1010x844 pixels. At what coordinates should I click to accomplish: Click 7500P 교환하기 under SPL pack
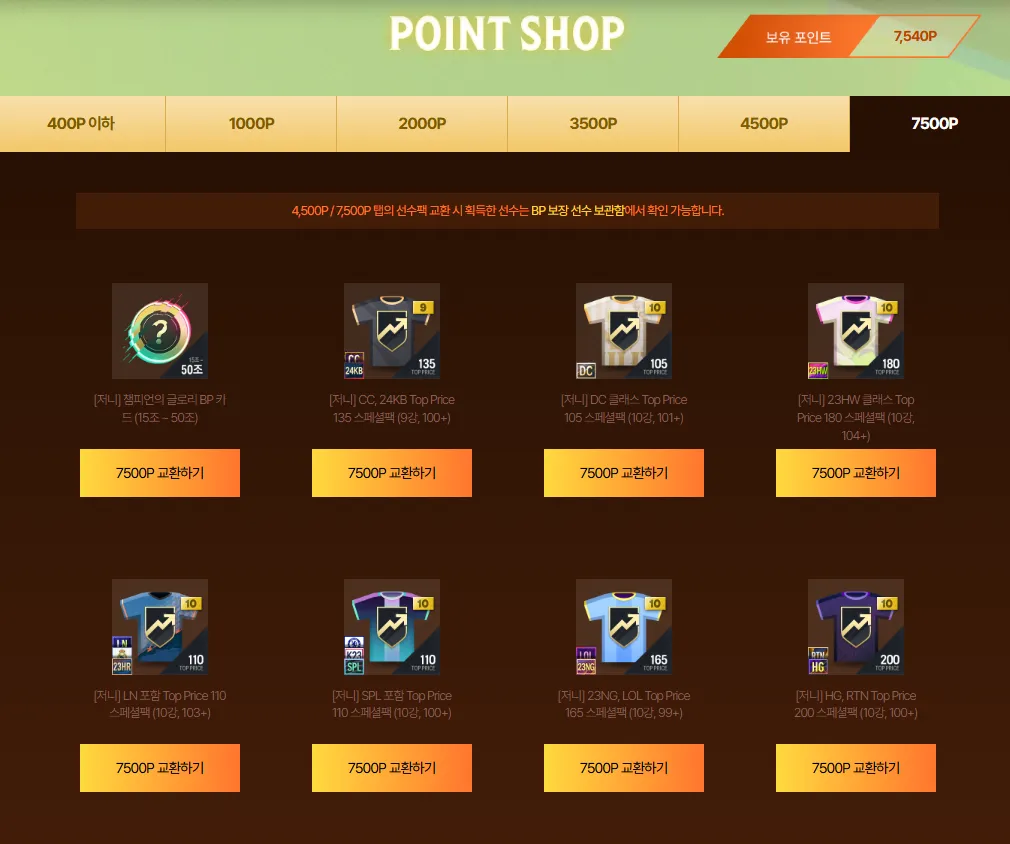point(392,768)
